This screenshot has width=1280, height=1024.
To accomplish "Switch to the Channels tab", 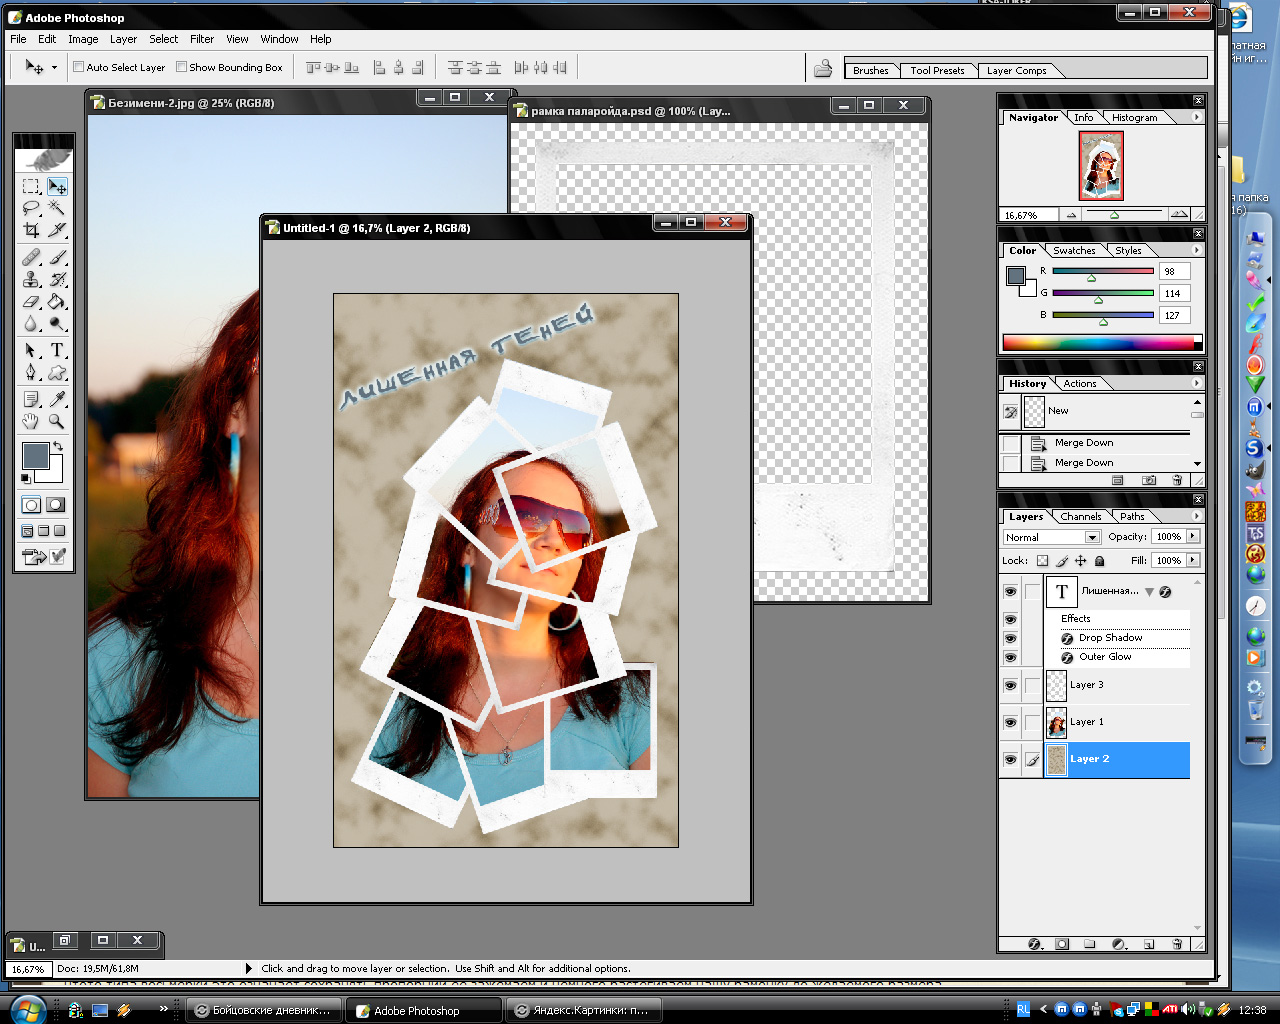I will pos(1081,516).
